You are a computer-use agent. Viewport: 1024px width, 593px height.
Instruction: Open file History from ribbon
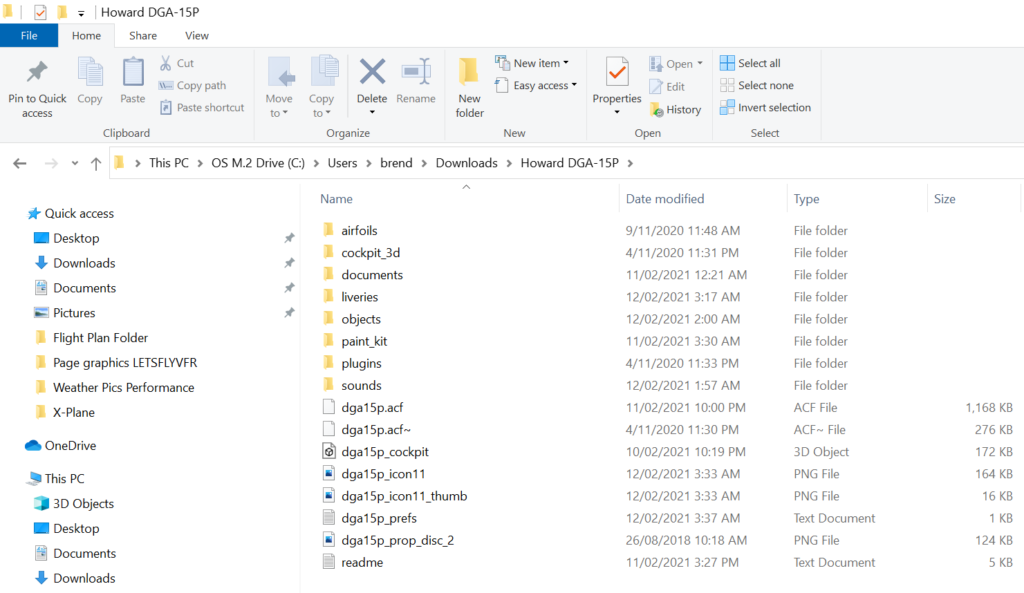click(x=675, y=110)
